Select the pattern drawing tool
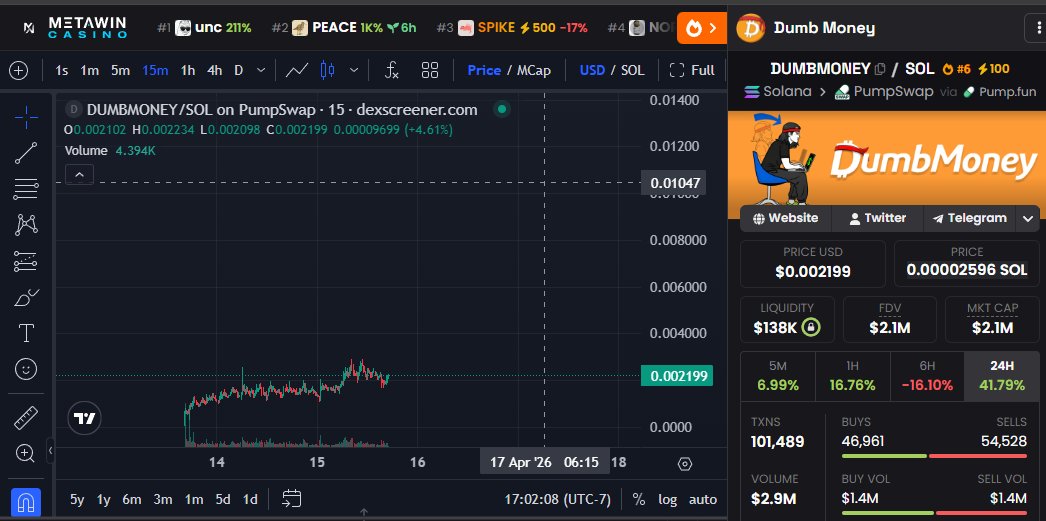 point(26,225)
